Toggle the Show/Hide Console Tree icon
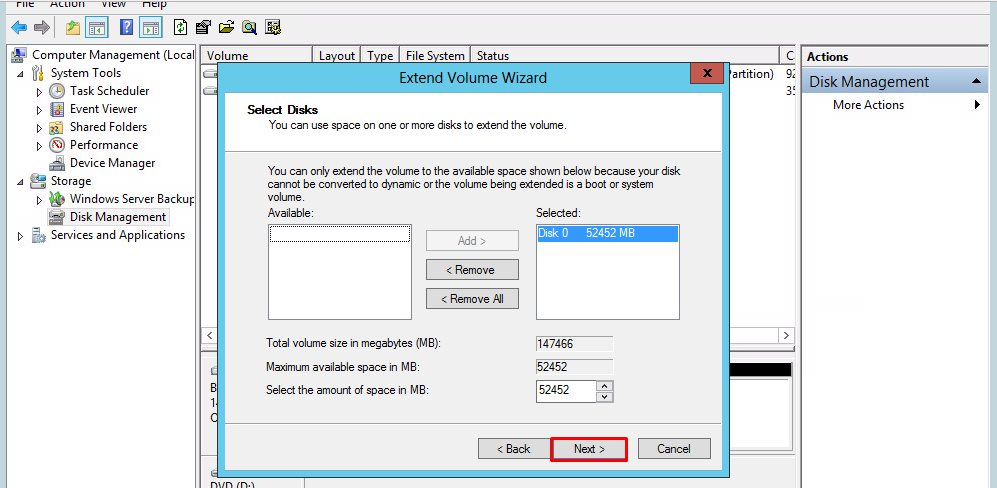 coord(97,27)
